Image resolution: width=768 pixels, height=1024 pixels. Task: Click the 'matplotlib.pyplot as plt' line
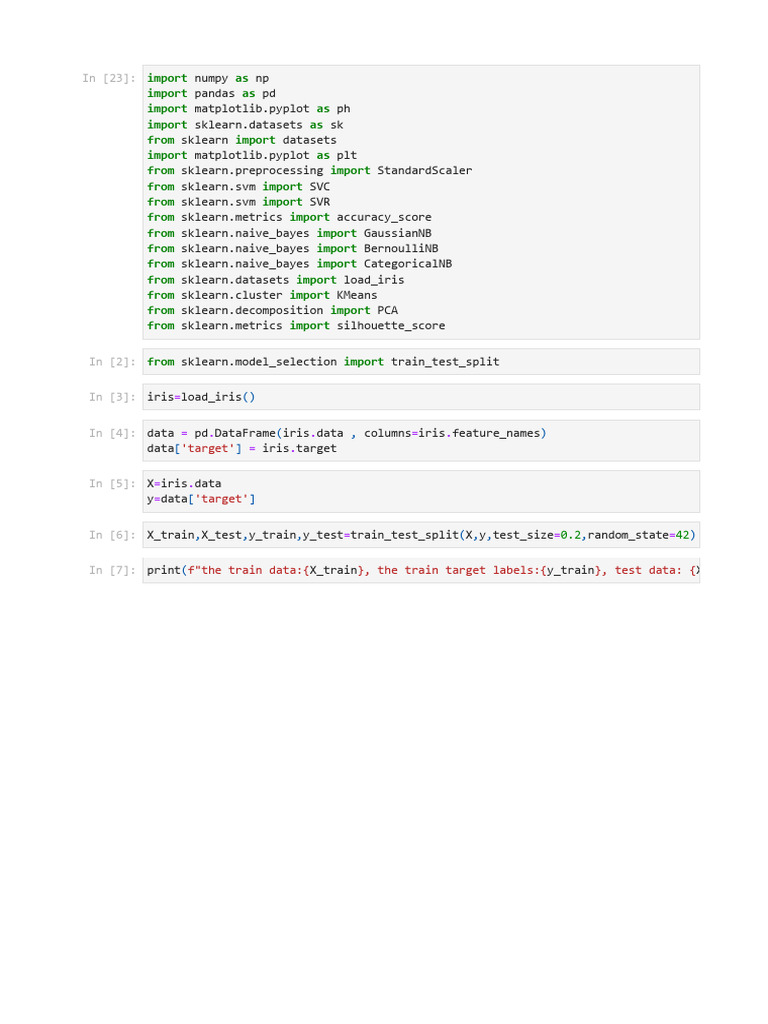point(252,155)
